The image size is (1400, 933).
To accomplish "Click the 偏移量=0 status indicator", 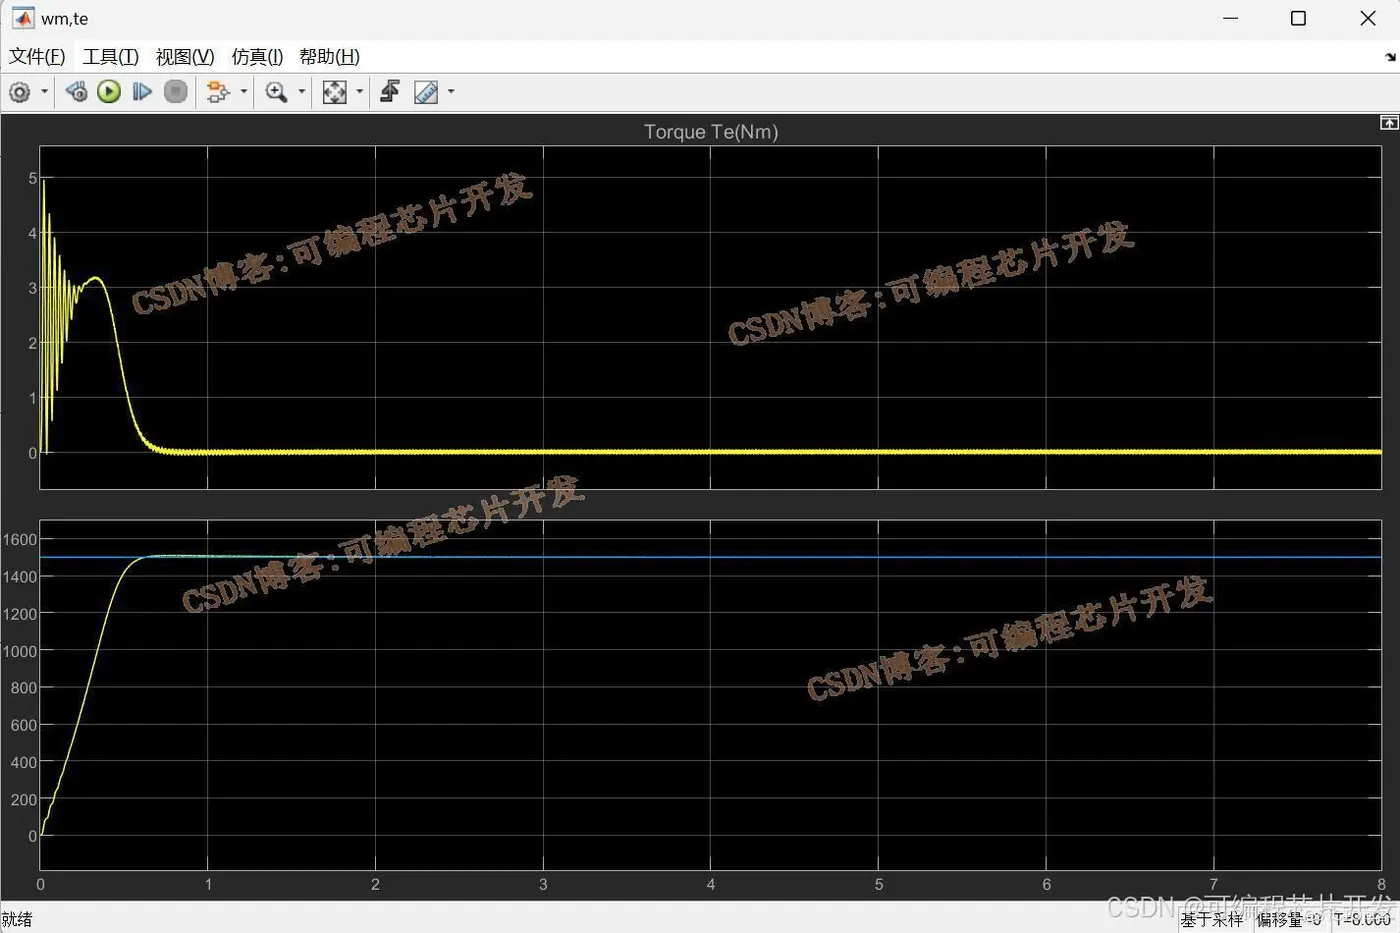I will click(x=1288, y=919).
